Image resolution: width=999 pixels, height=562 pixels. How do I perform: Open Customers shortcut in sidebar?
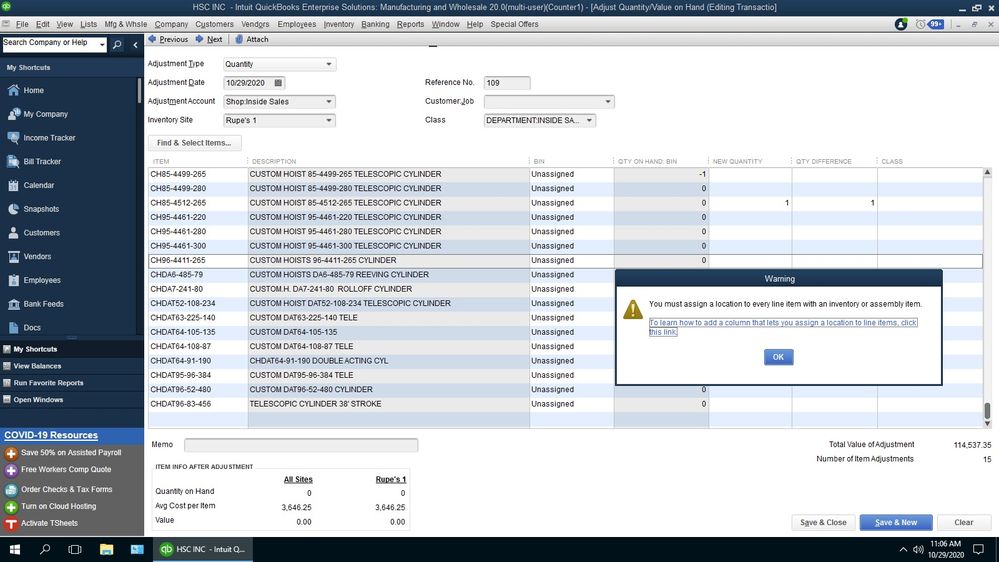click(41, 233)
